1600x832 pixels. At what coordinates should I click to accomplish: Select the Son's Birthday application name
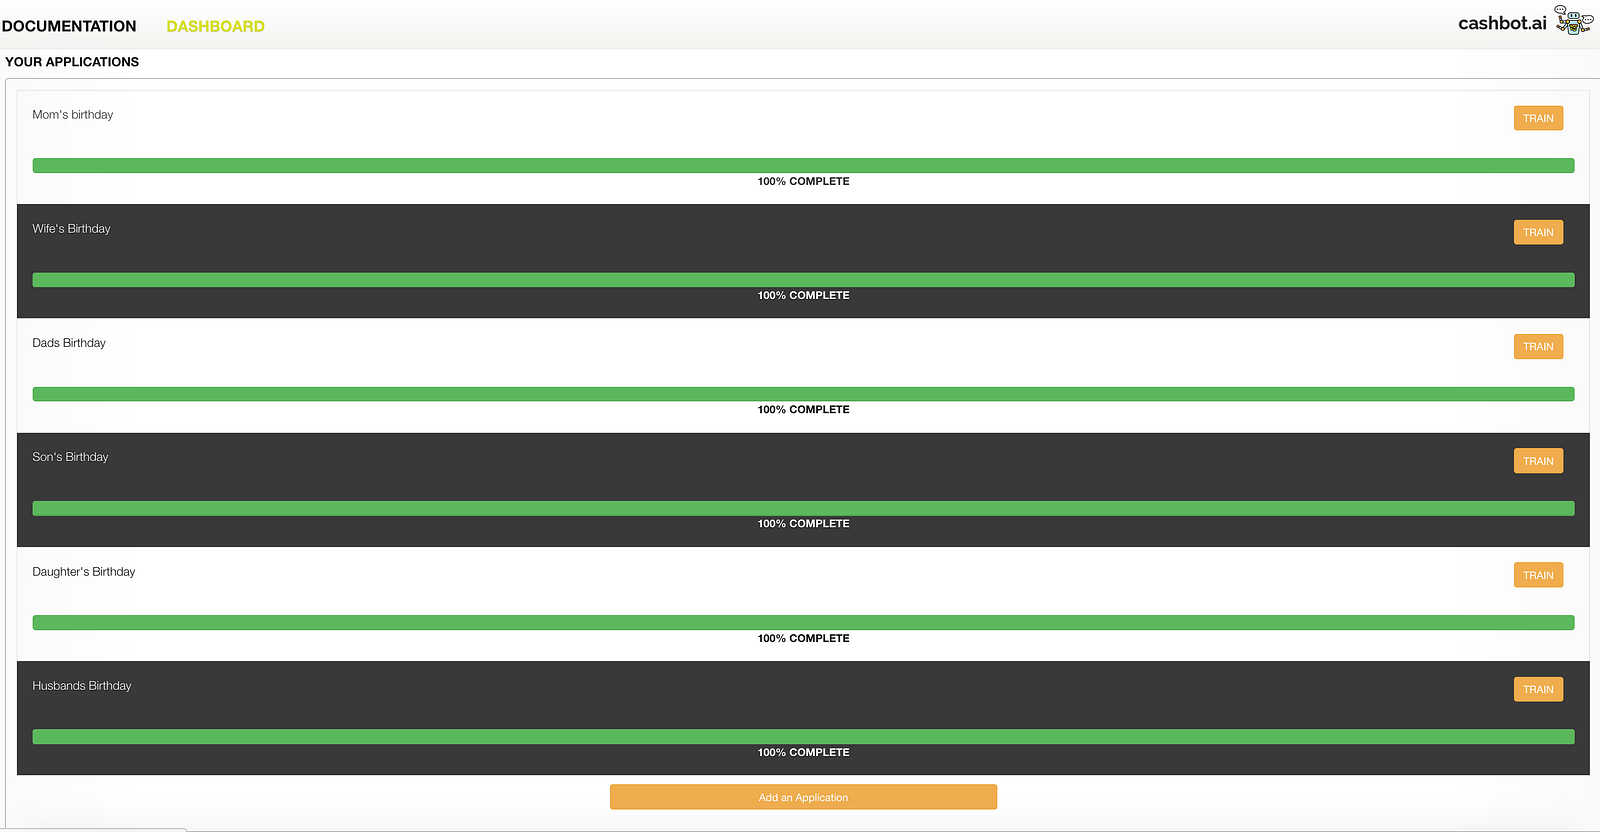tap(70, 457)
